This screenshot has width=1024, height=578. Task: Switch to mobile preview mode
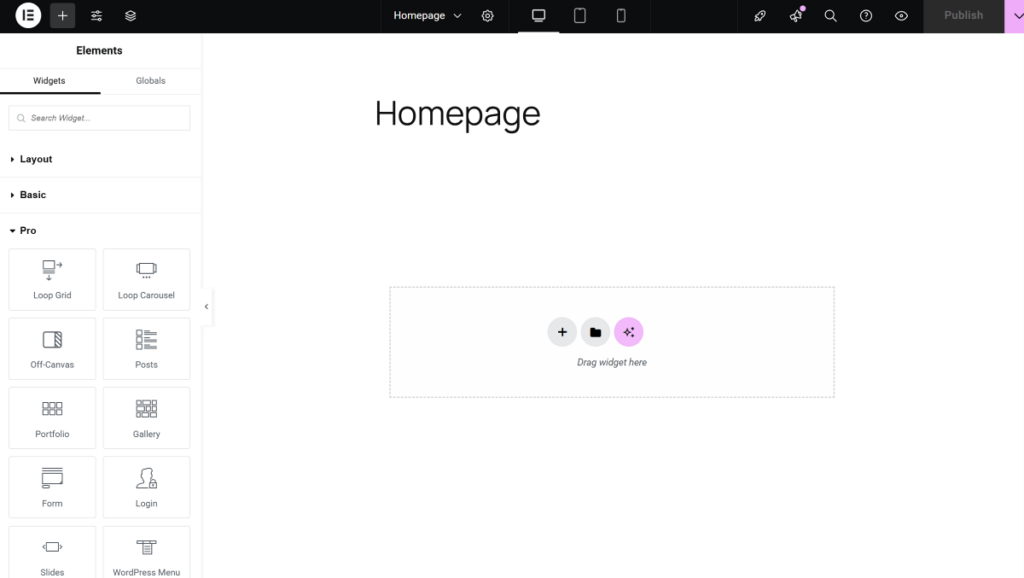pyautogui.click(x=621, y=16)
